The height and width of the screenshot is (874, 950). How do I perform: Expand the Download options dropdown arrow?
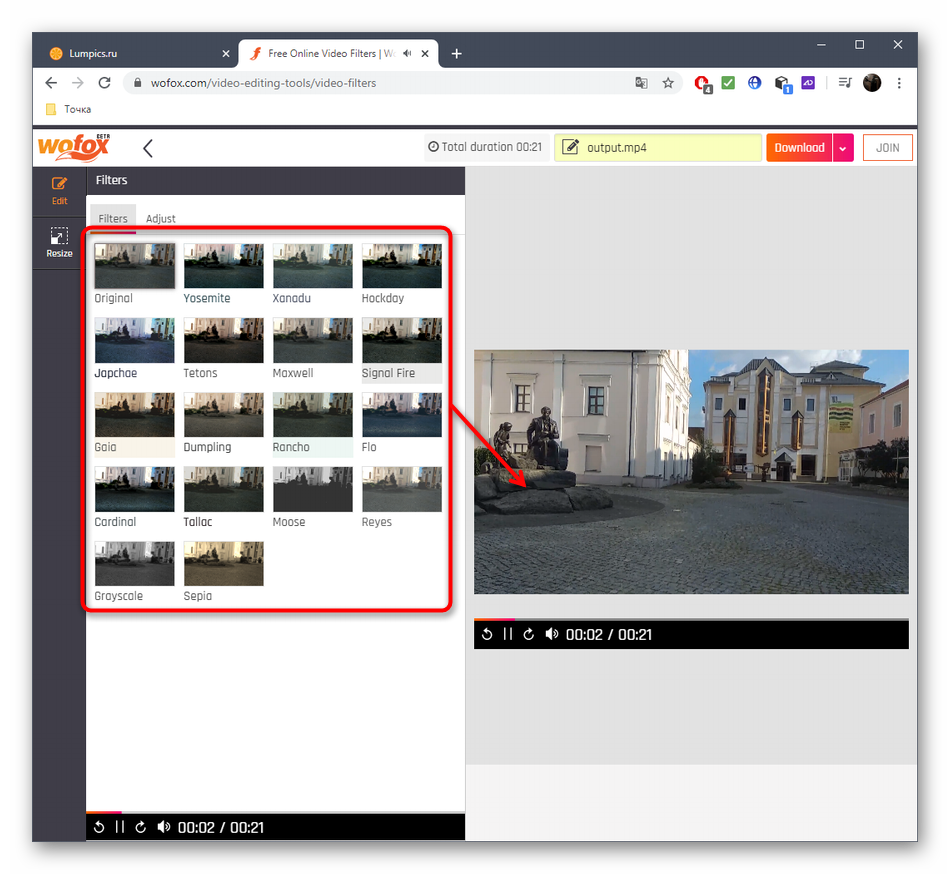pos(843,148)
